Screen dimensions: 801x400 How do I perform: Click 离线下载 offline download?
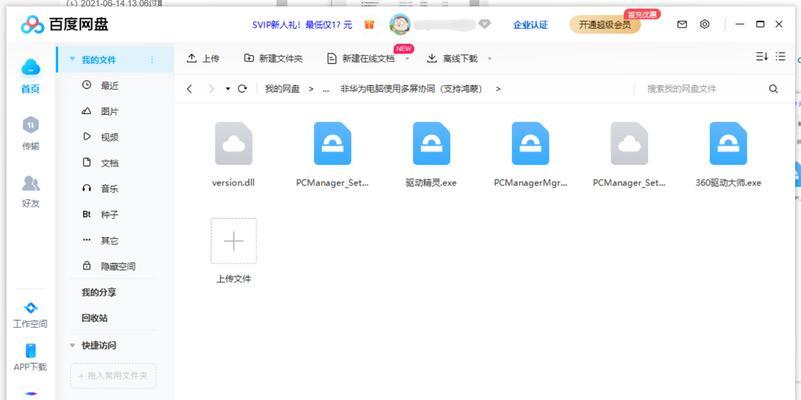452,58
